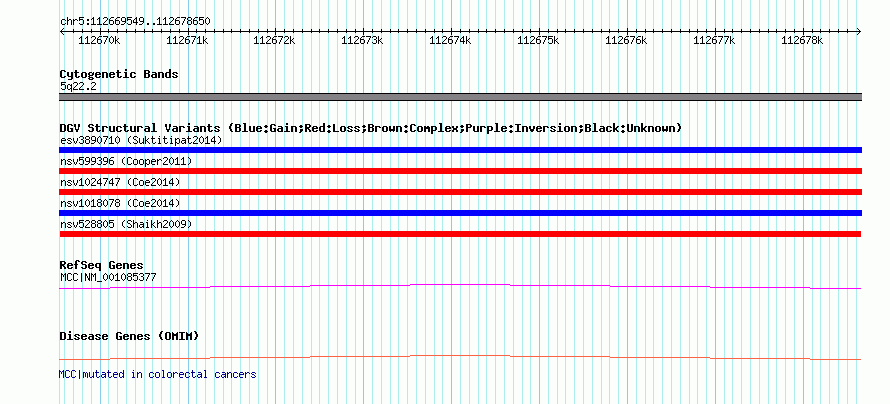The image size is (890, 404).
Task: Open variant label nsv528805 (Shaikh2009)
Action: pos(126,225)
